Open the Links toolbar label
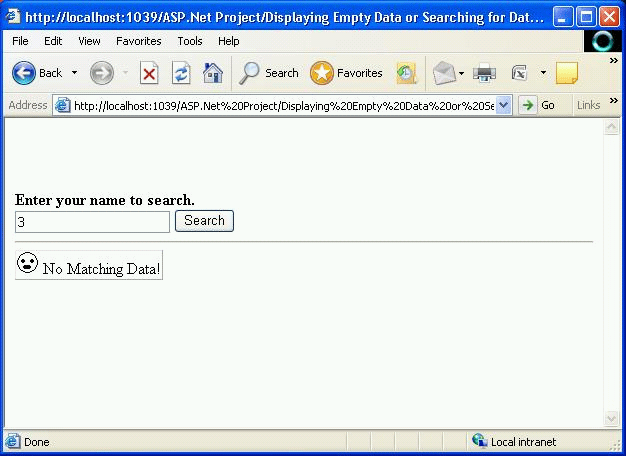Image resolution: width=626 pixels, height=456 pixels. click(588, 105)
